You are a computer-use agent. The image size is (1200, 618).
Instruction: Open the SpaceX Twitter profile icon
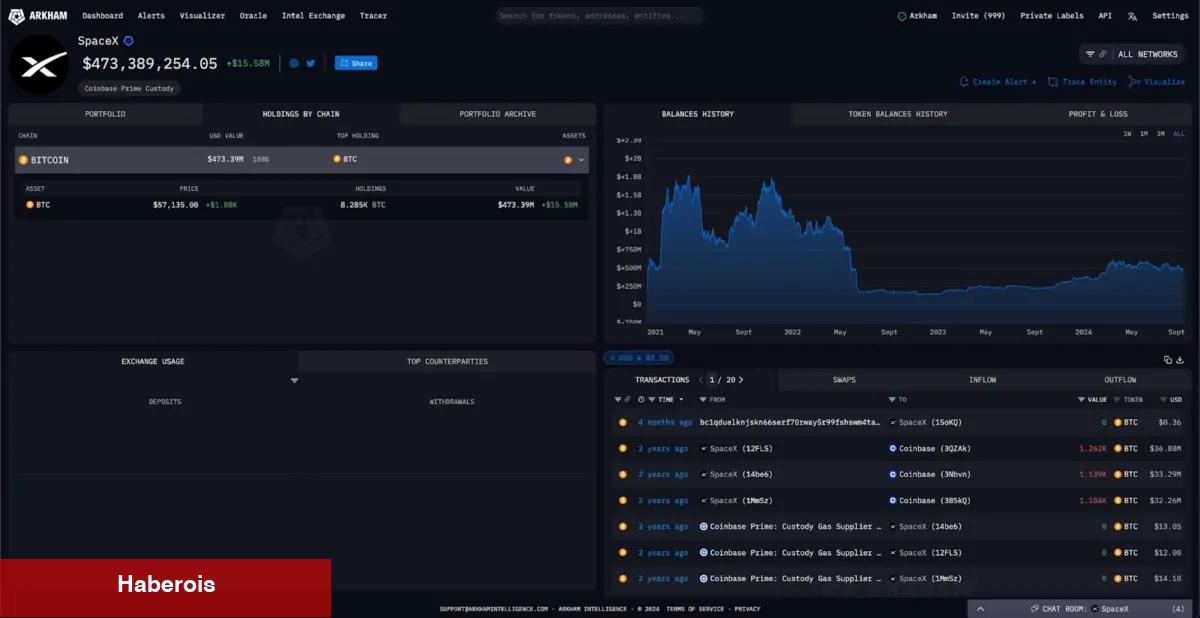(311, 63)
